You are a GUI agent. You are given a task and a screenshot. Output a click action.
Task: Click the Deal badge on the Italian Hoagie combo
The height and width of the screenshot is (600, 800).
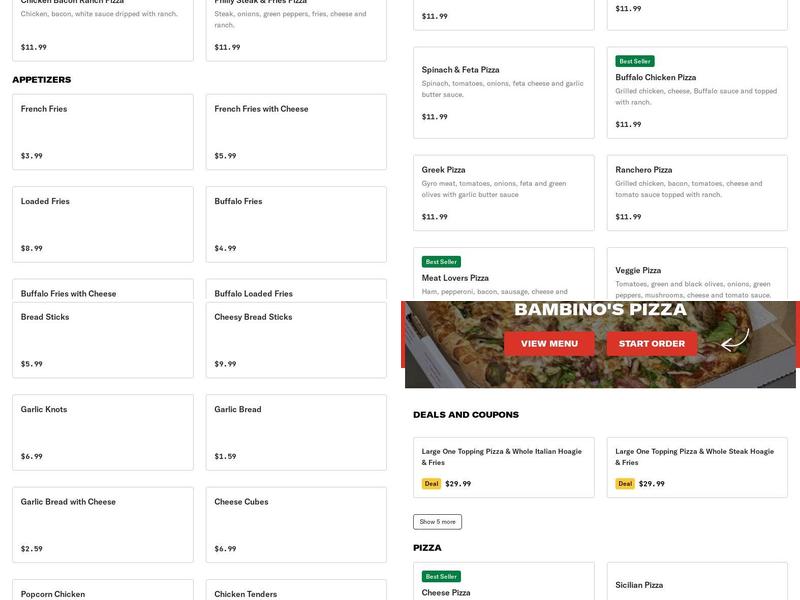(x=430, y=483)
